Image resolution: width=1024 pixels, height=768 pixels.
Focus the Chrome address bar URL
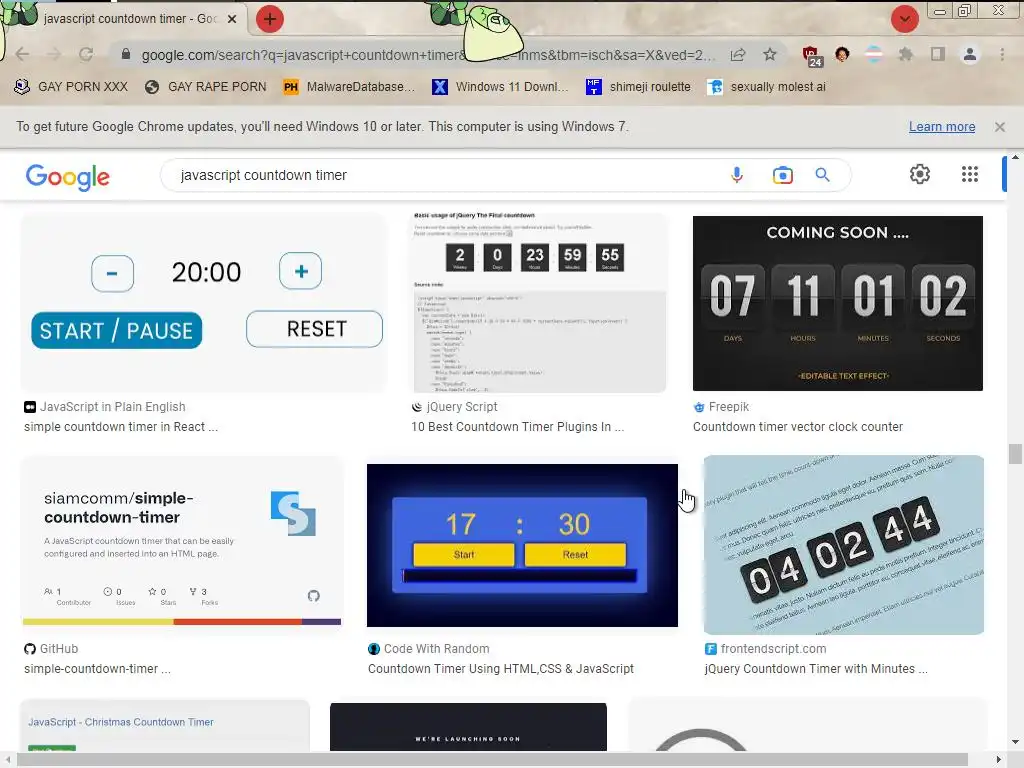click(428, 55)
